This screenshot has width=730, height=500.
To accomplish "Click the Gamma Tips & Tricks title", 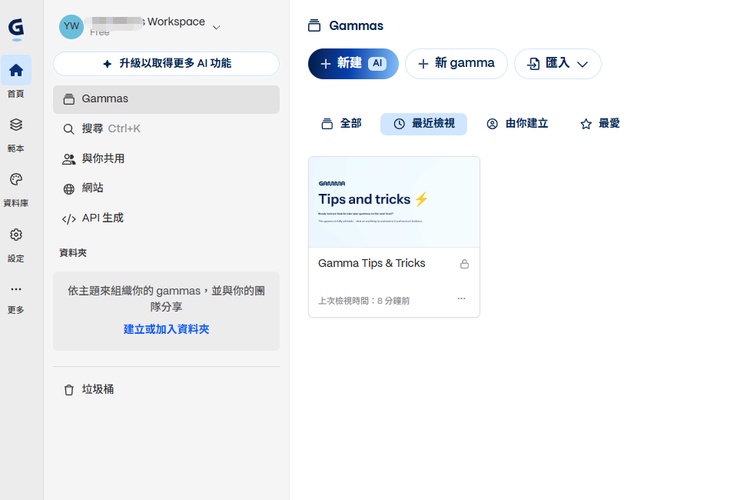I will 372,264.
